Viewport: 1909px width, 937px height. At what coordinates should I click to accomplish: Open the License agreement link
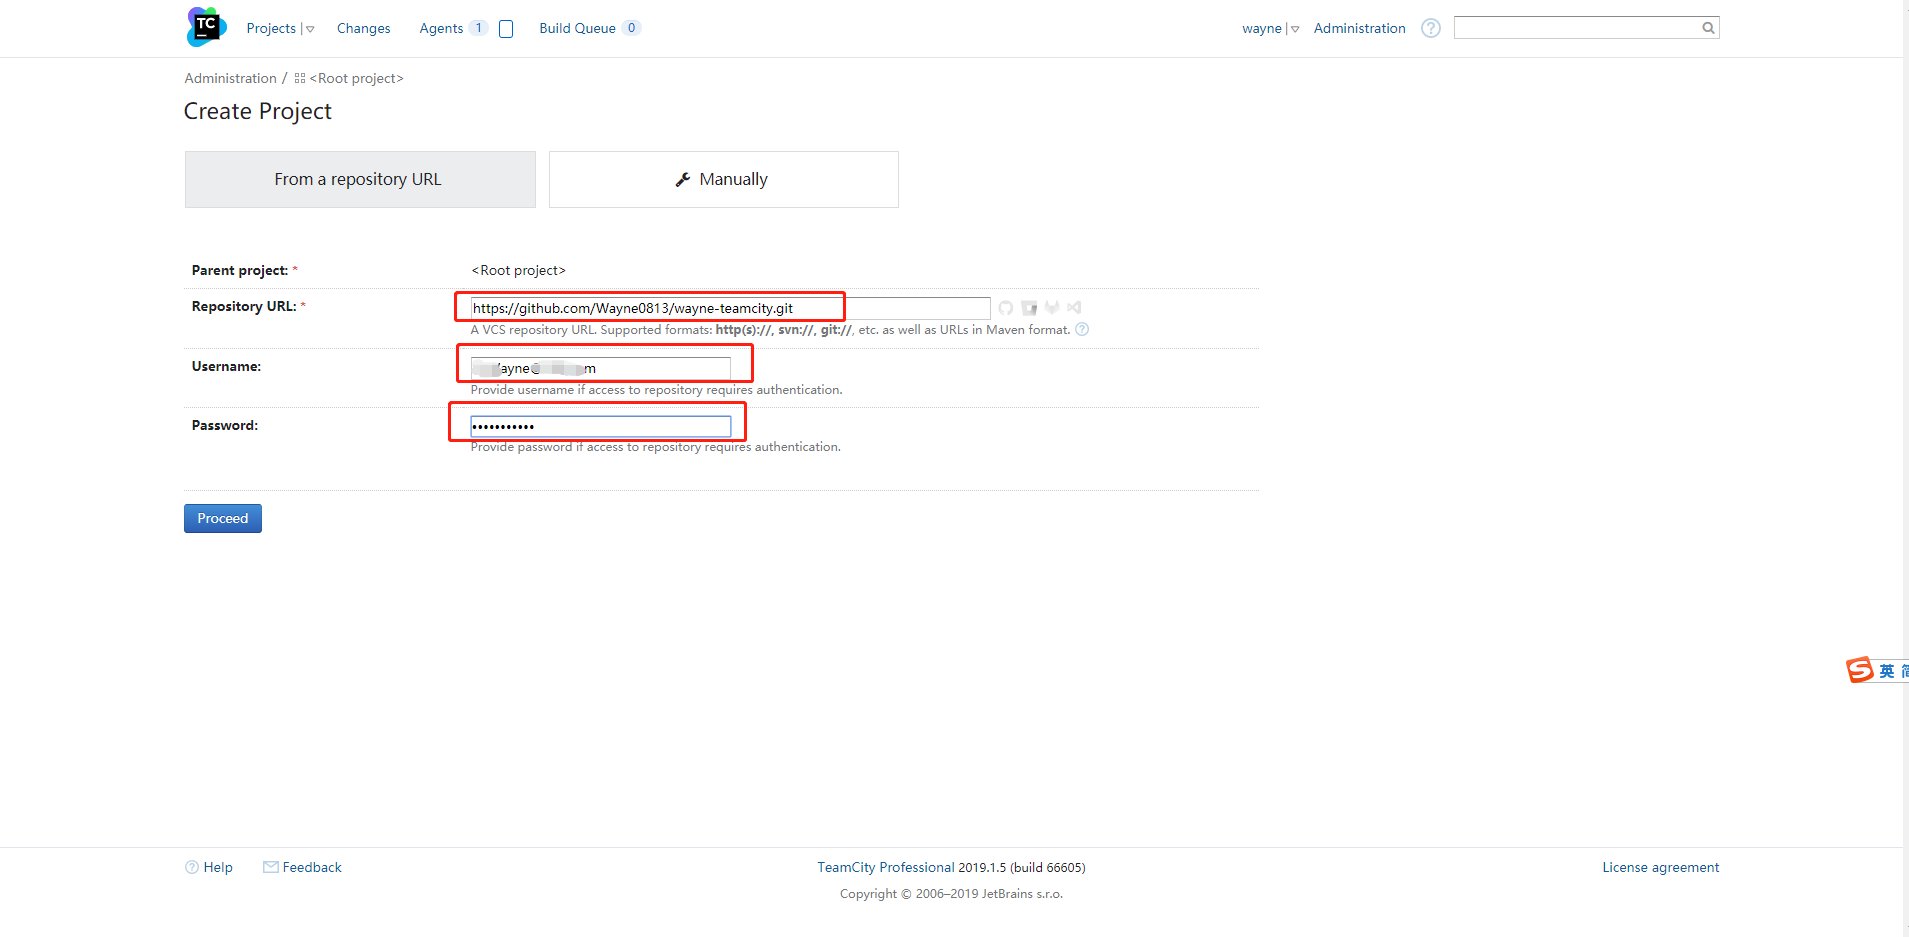pos(1660,867)
